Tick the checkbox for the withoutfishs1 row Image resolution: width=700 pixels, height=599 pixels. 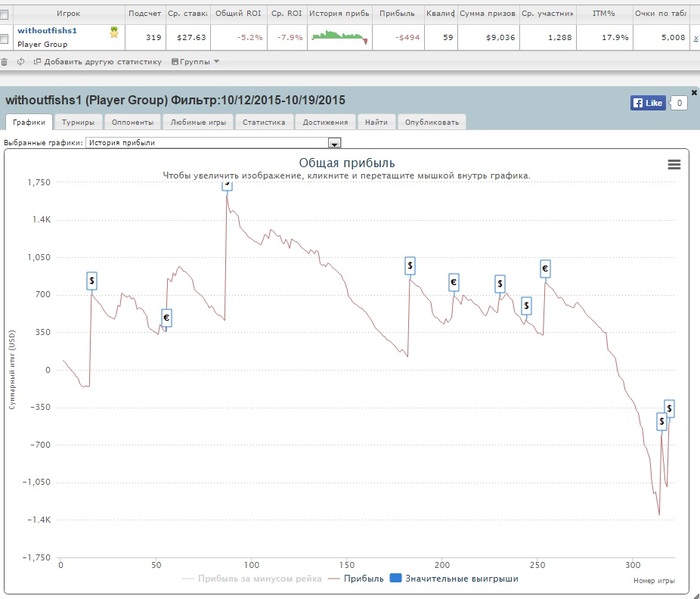4,39
